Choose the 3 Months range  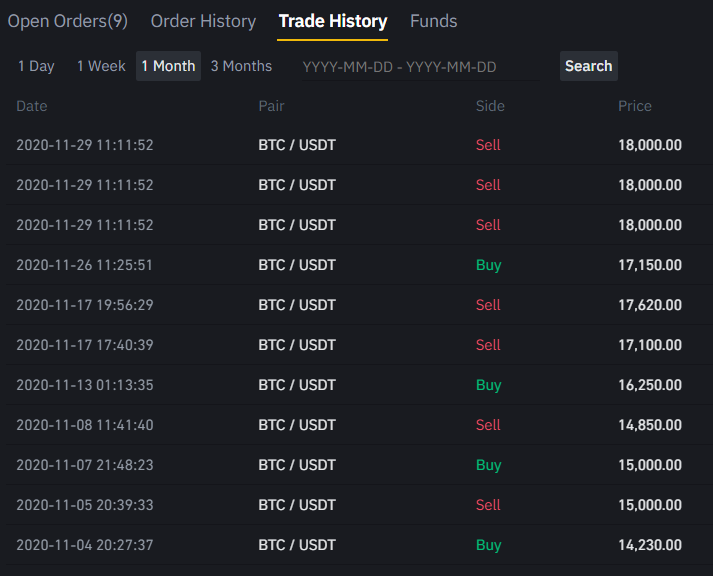[241, 66]
